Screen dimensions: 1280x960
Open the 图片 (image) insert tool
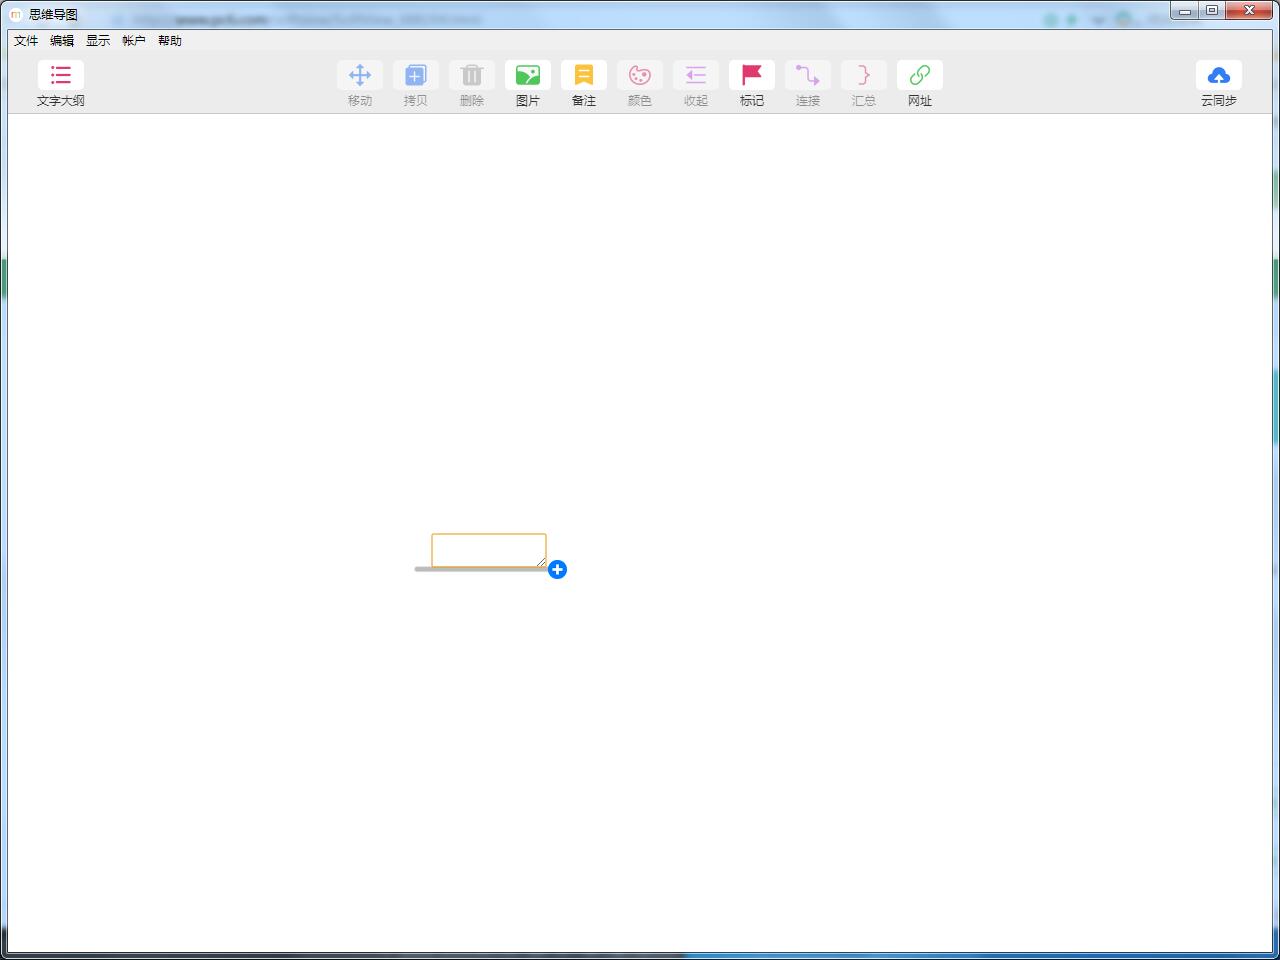click(528, 75)
